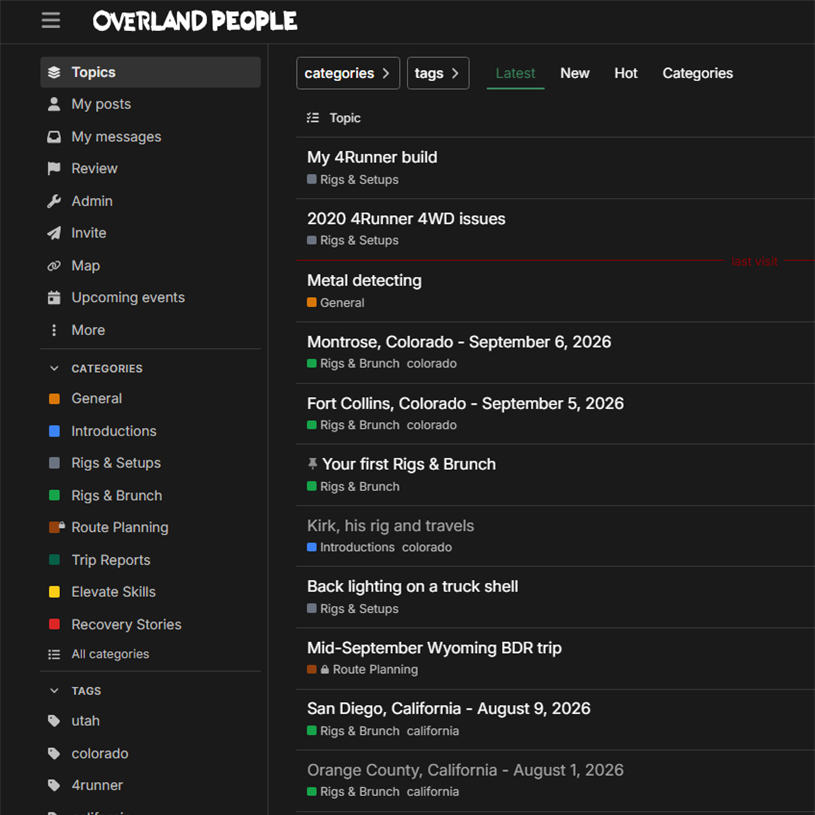
Task: Open All categories link
Action: 150,654
